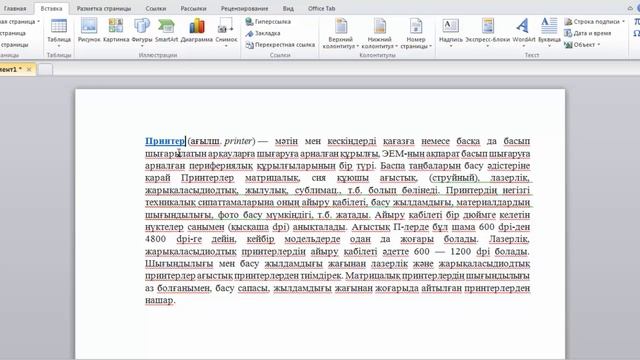Viewport: 640px width, 360px height.
Task: Insert a SmartArt graphic
Action: click(166, 31)
